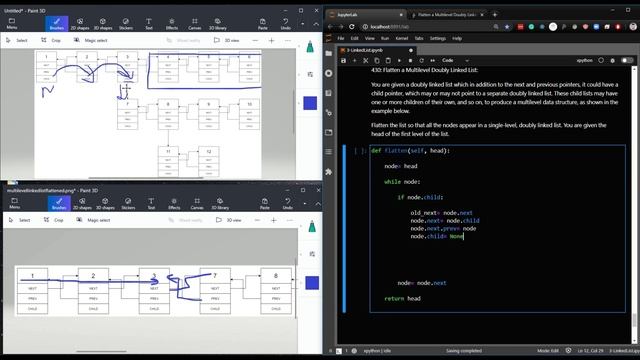Save the notebook with the save icon
The width and height of the screenshot is (640, 360).
tap(343, 60)
